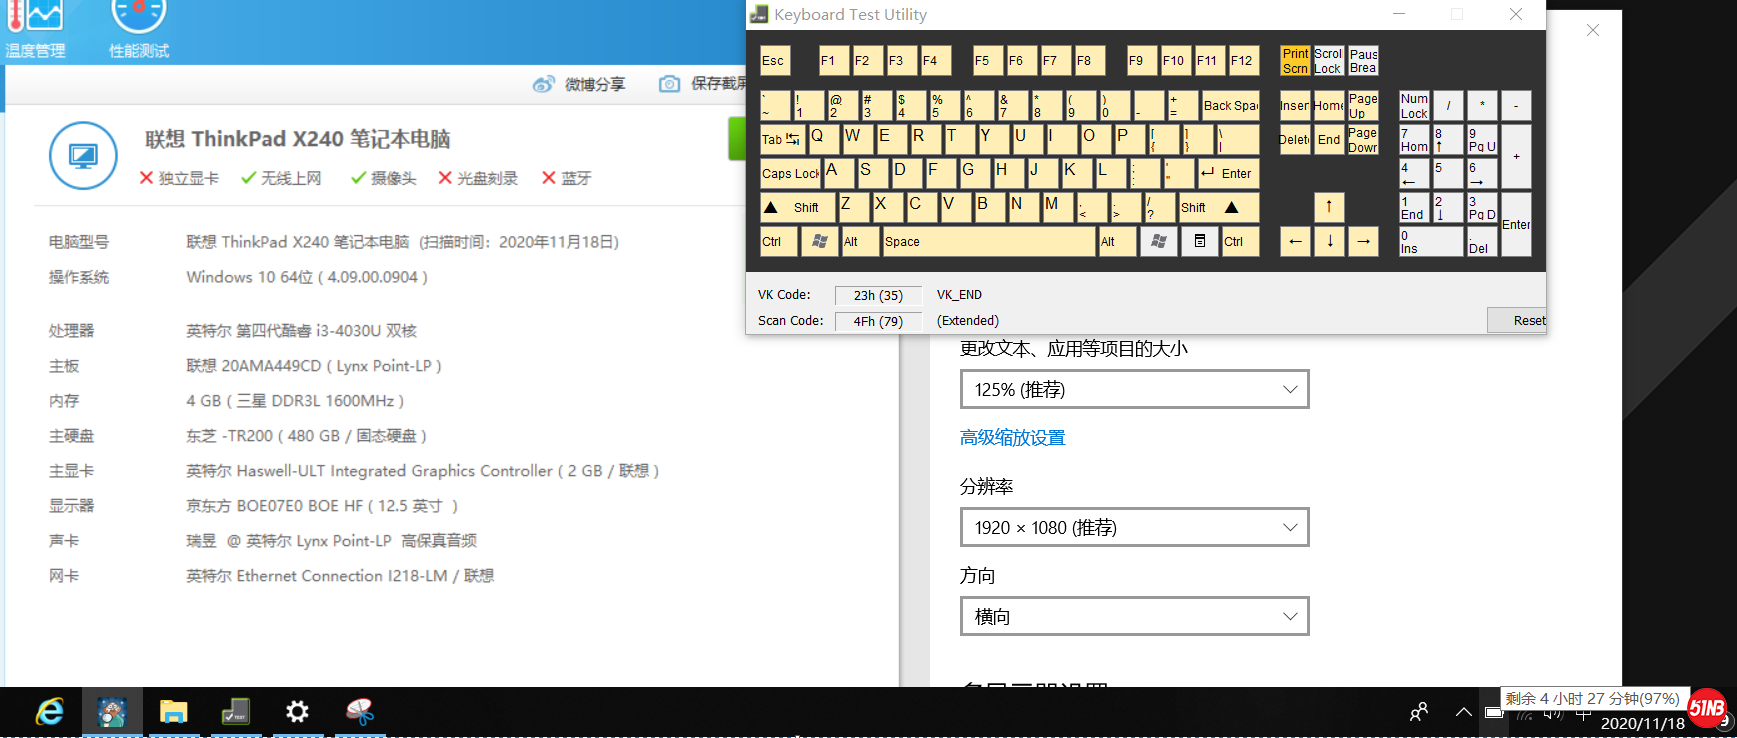This screenshot has height=738, width=1737.
Task: Toggle the Caps Lock key
Action: [x=790, y=173]
